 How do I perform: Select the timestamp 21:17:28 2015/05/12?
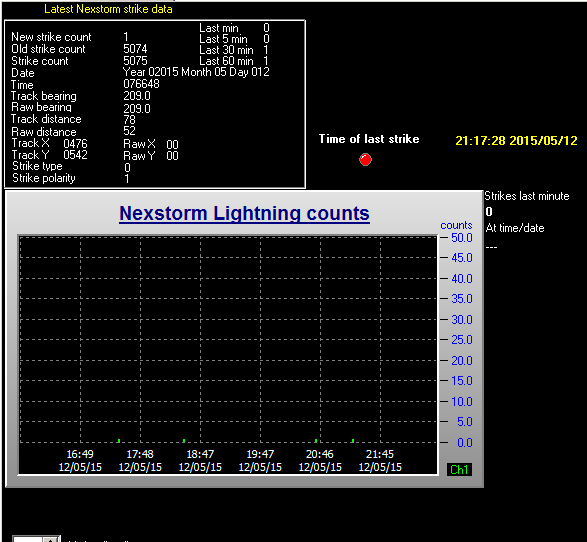516,141
